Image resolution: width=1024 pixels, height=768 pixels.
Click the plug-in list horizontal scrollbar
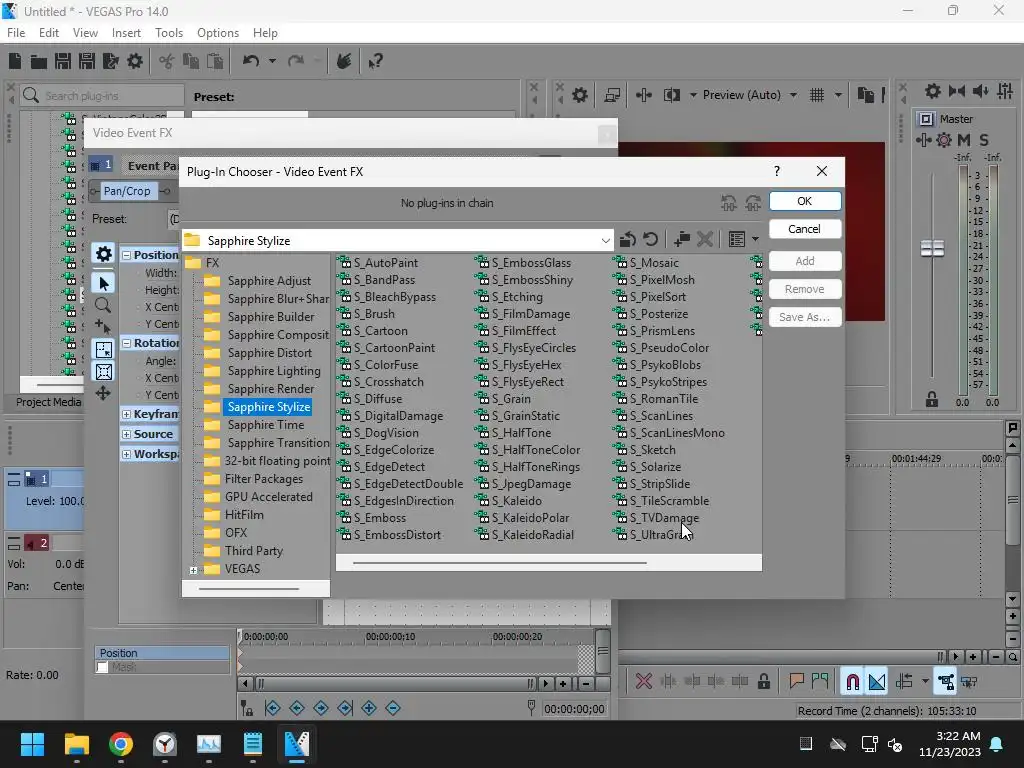pos(500,562)
